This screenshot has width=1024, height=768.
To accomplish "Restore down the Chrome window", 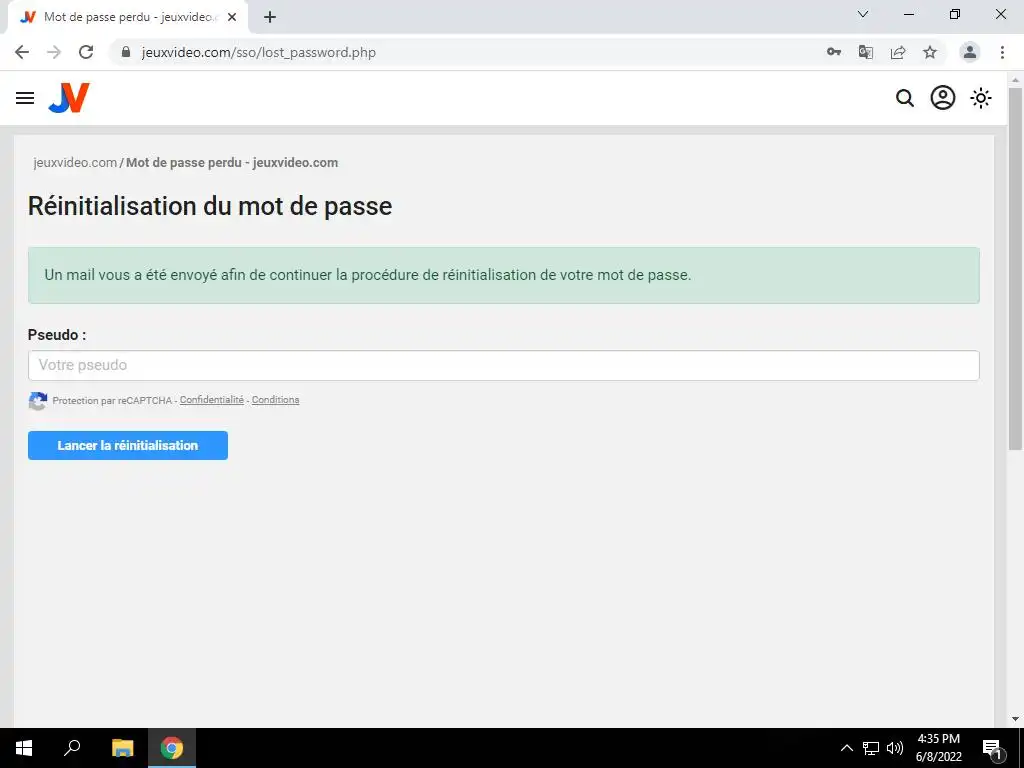I will (x=955, y=14).
